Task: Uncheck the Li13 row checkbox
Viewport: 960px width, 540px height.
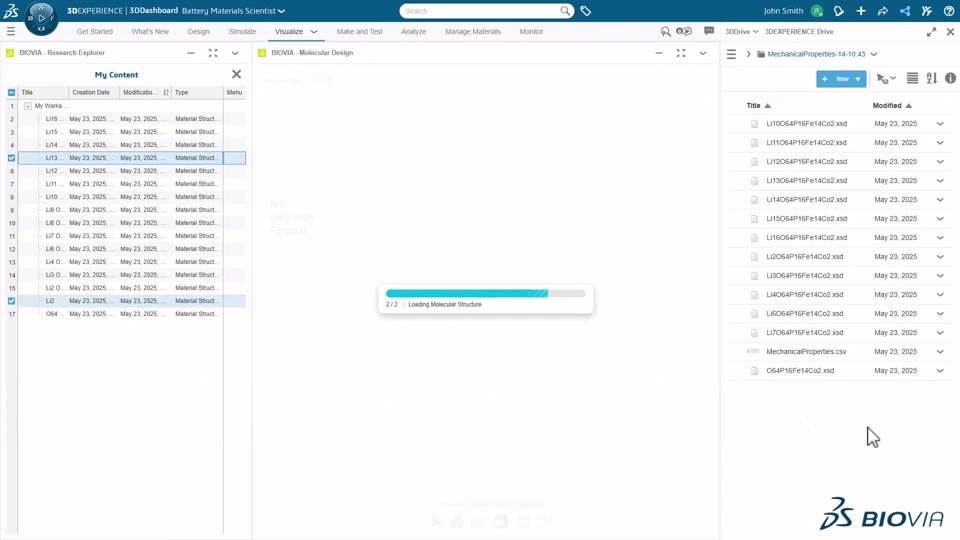Action: point(12,158)
